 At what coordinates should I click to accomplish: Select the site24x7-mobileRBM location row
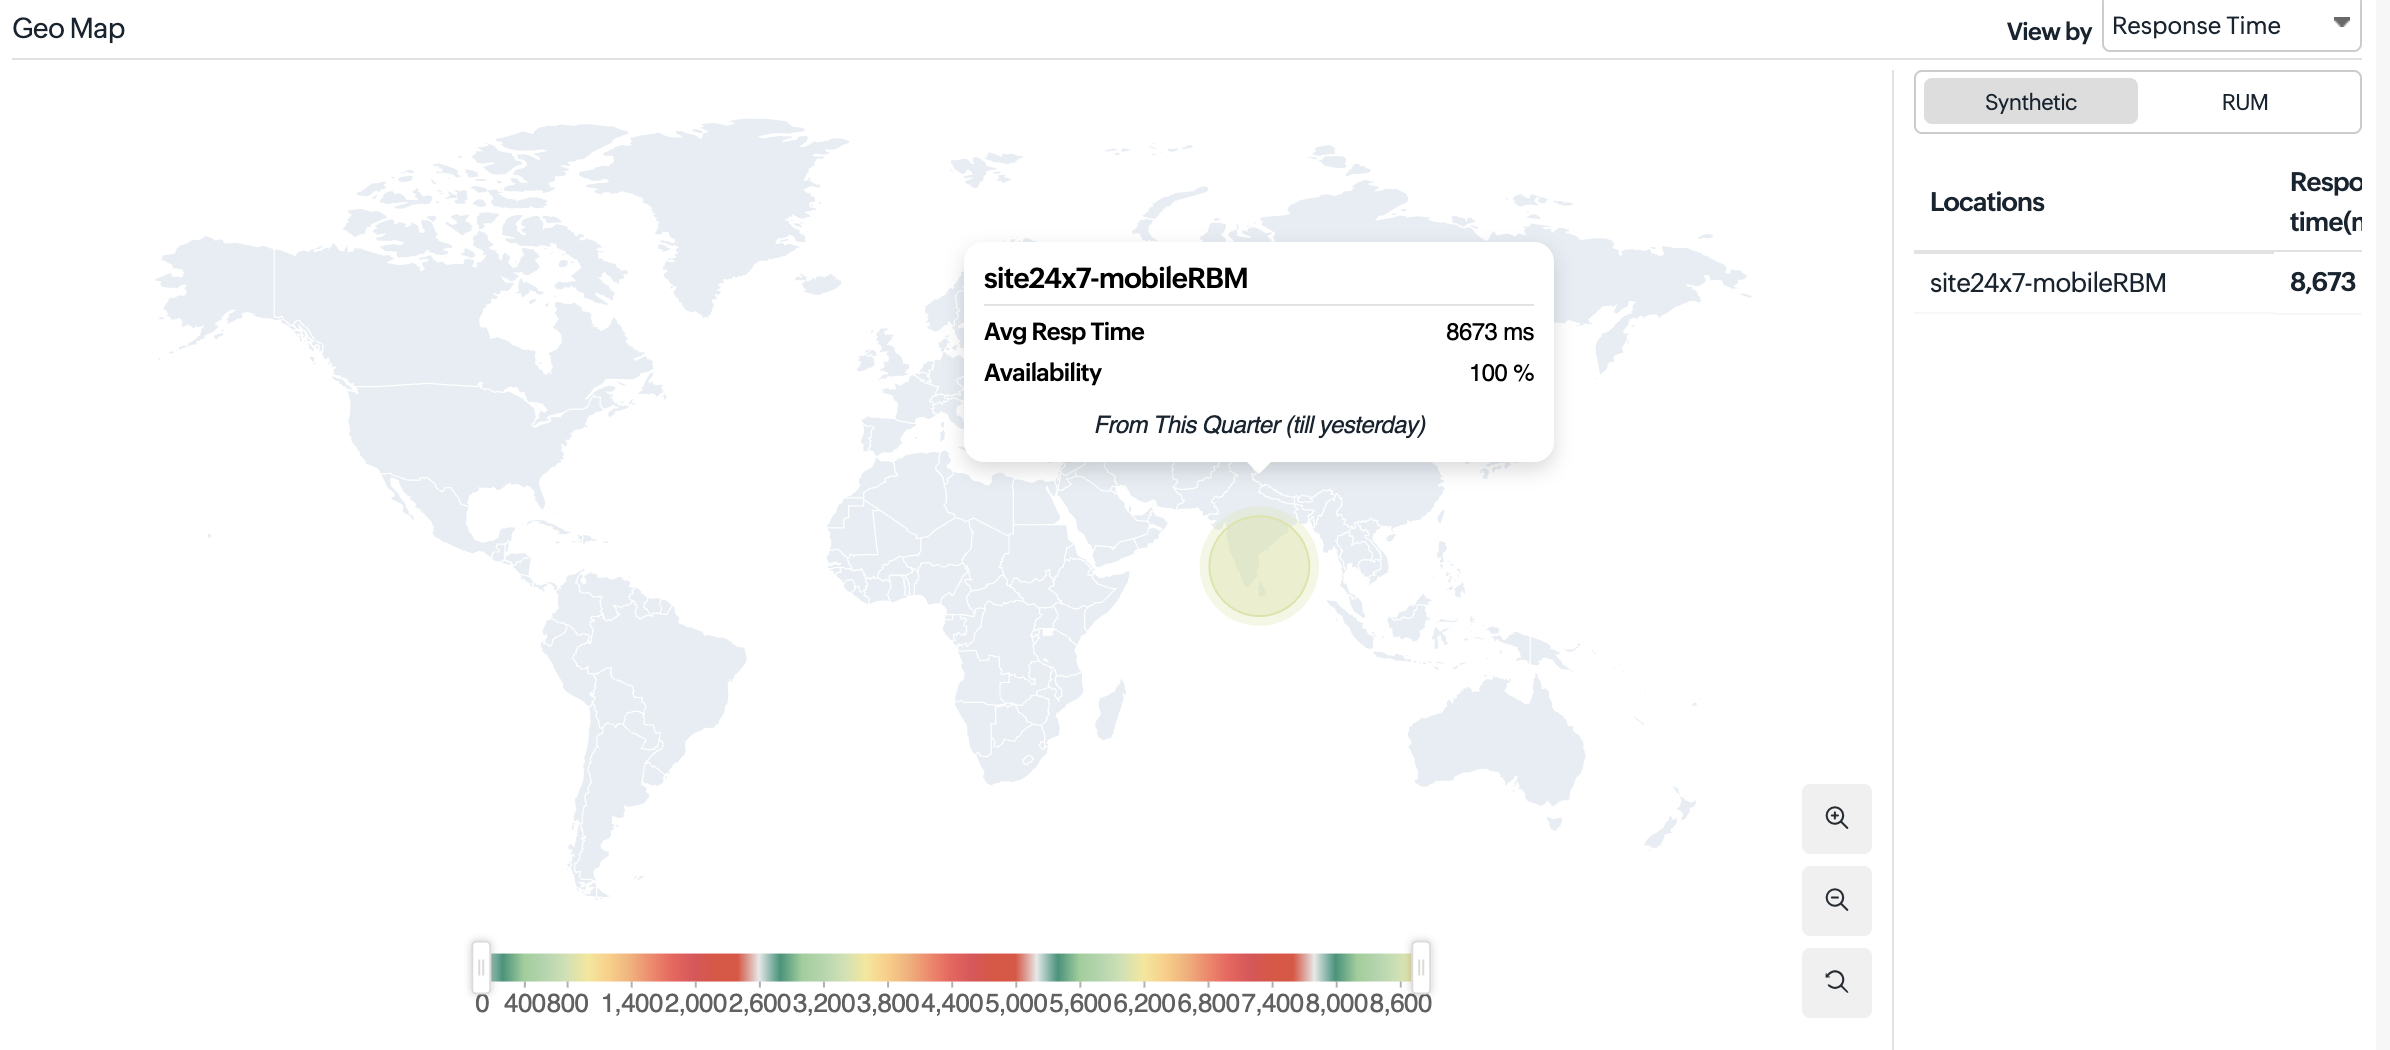2047,283
